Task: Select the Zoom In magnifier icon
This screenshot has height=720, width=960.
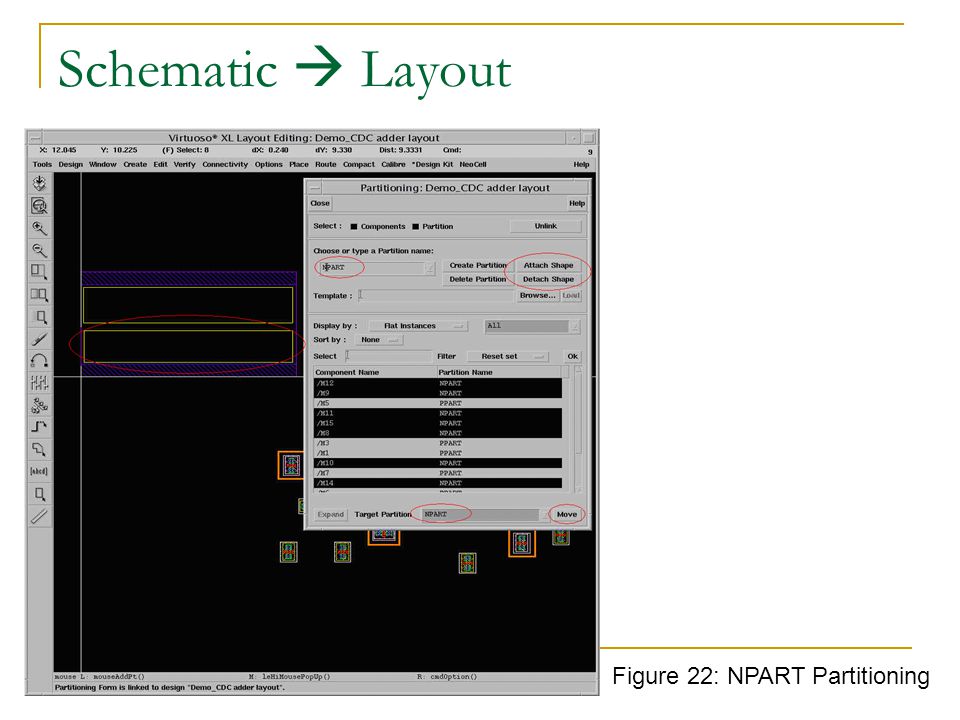Action: pyautogui.click(x=39, y=228)
